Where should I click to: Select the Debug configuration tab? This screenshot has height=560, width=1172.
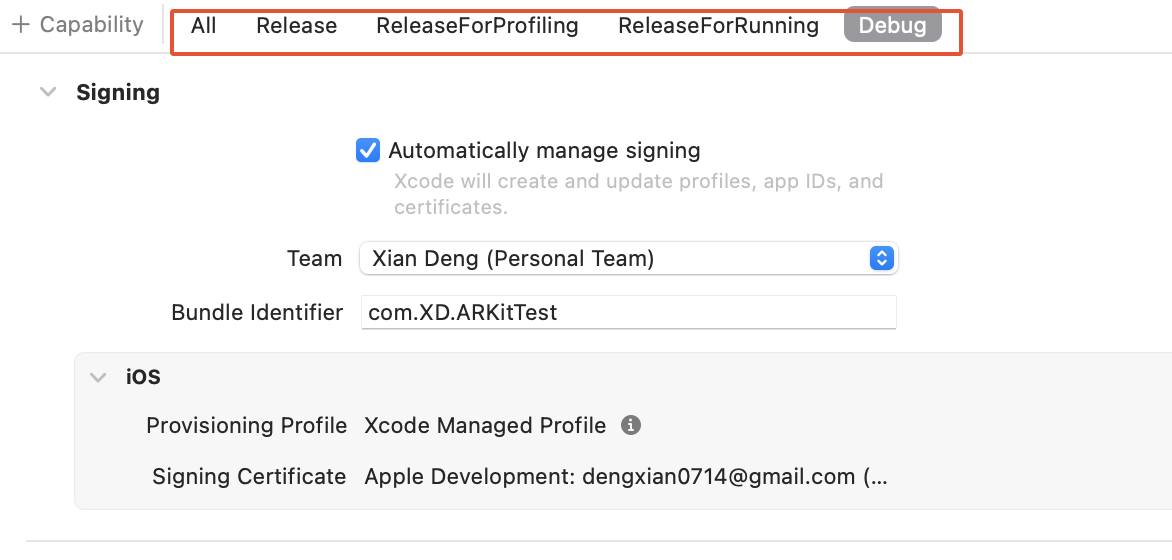[892, 26]
